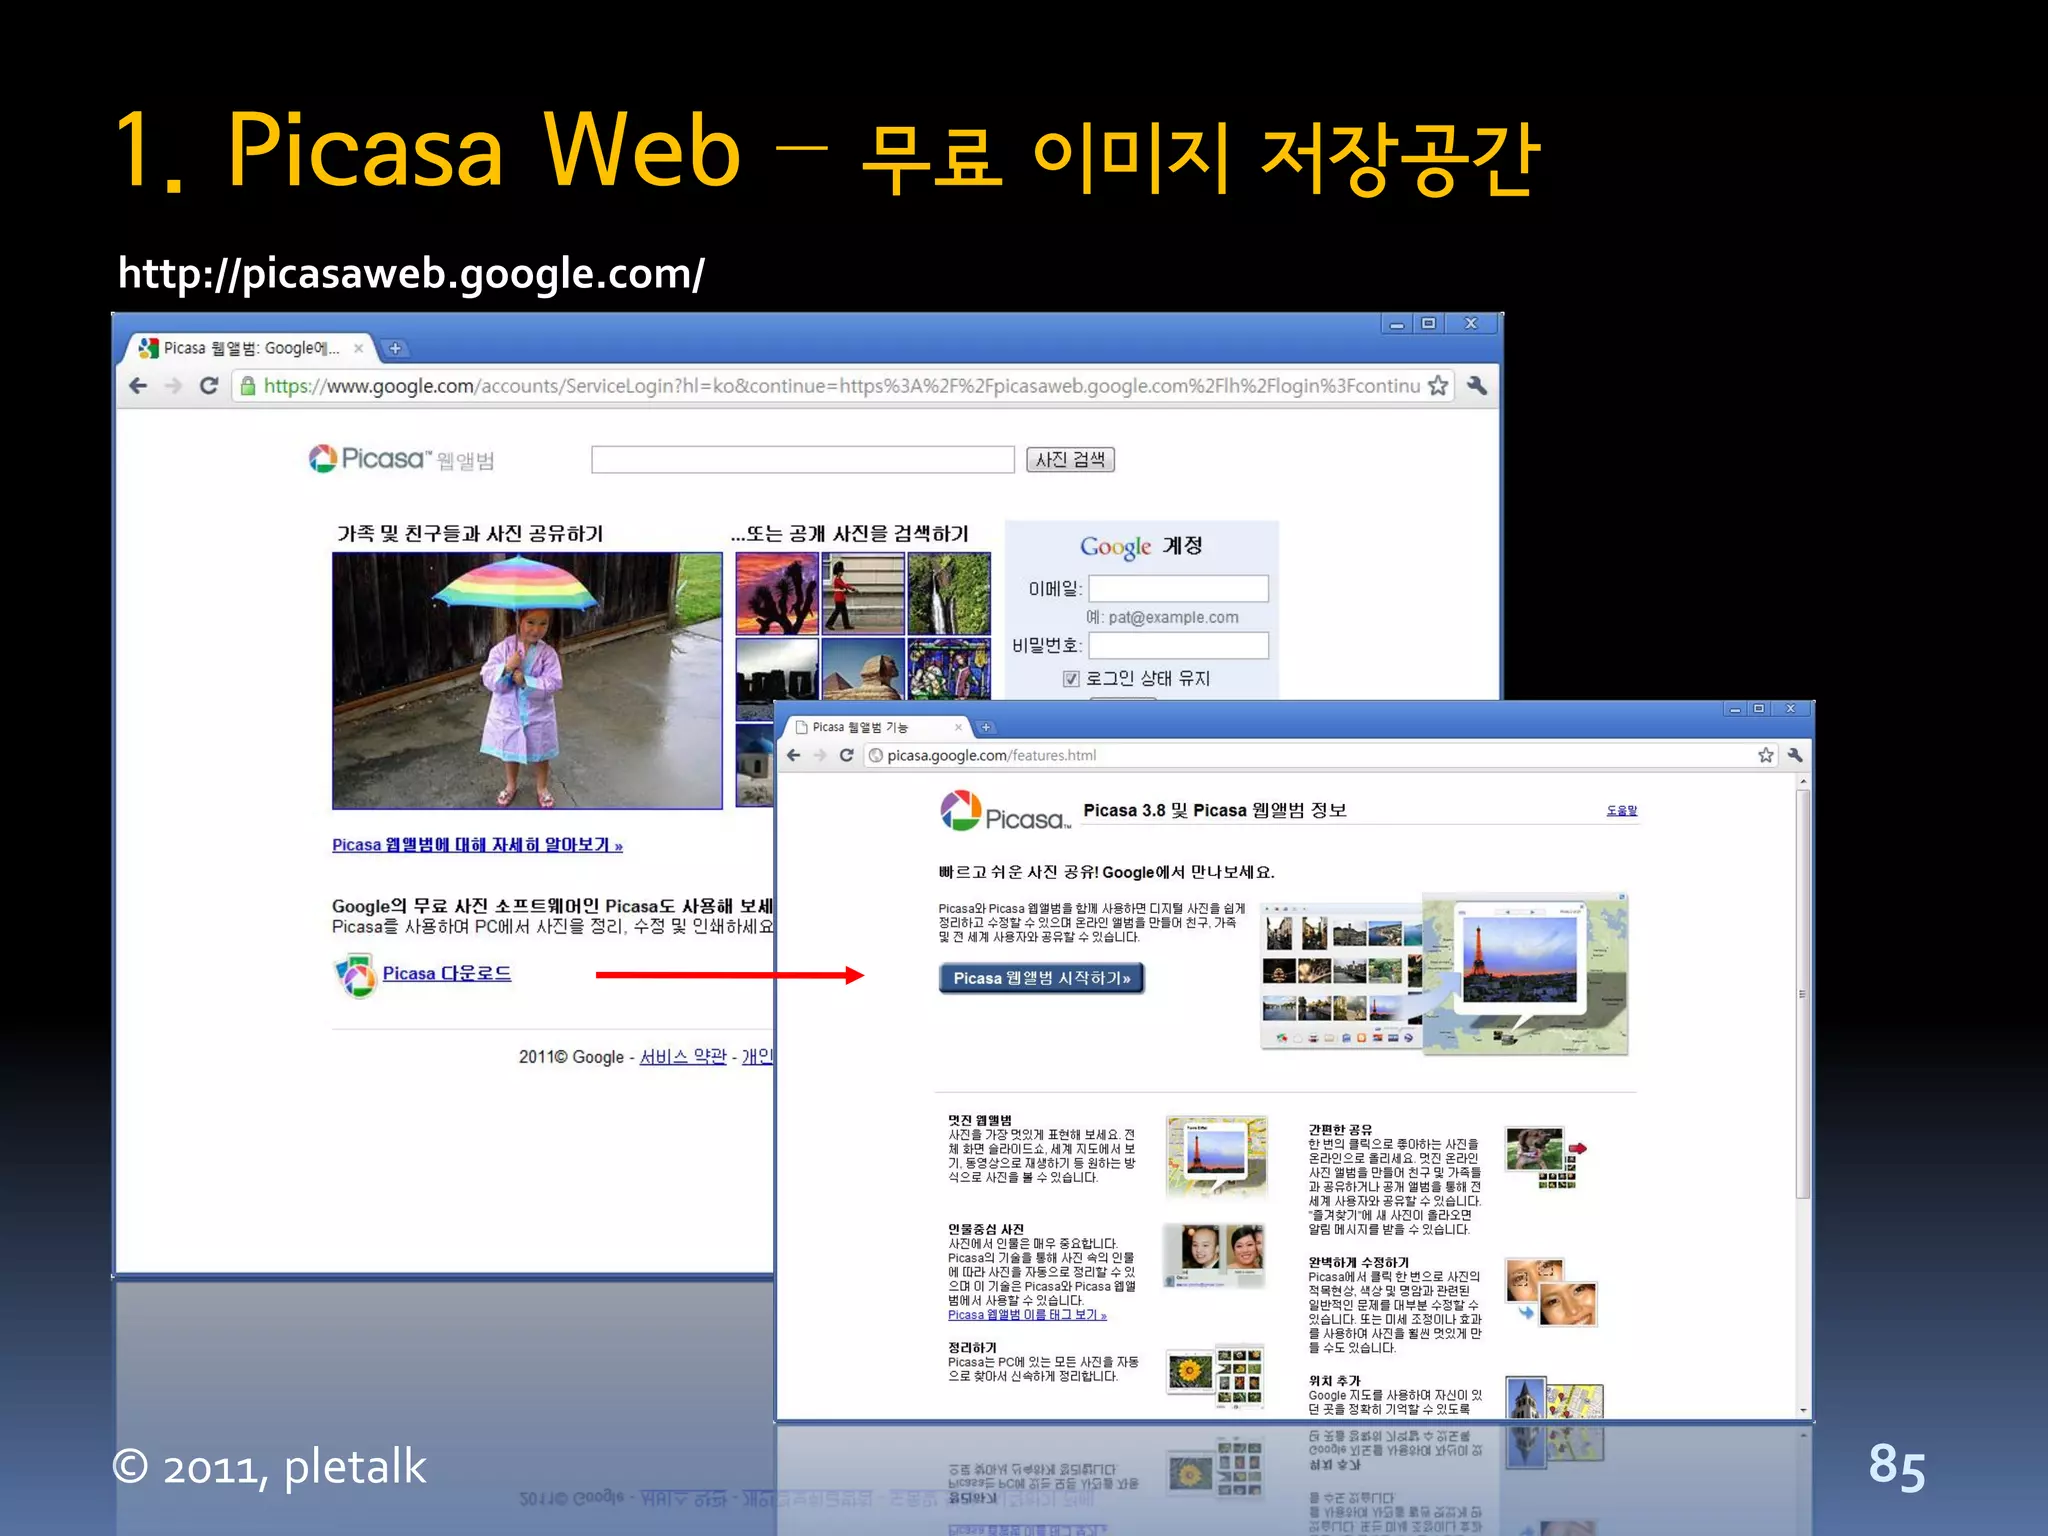Go back in the features.html window
The height and width of the screenshot is (1536, 2048).
794,755
